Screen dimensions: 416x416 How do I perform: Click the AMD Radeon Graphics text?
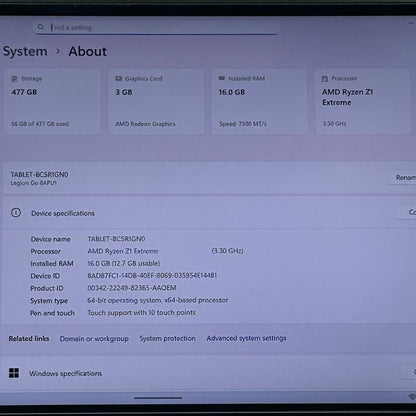coord(145,124)
